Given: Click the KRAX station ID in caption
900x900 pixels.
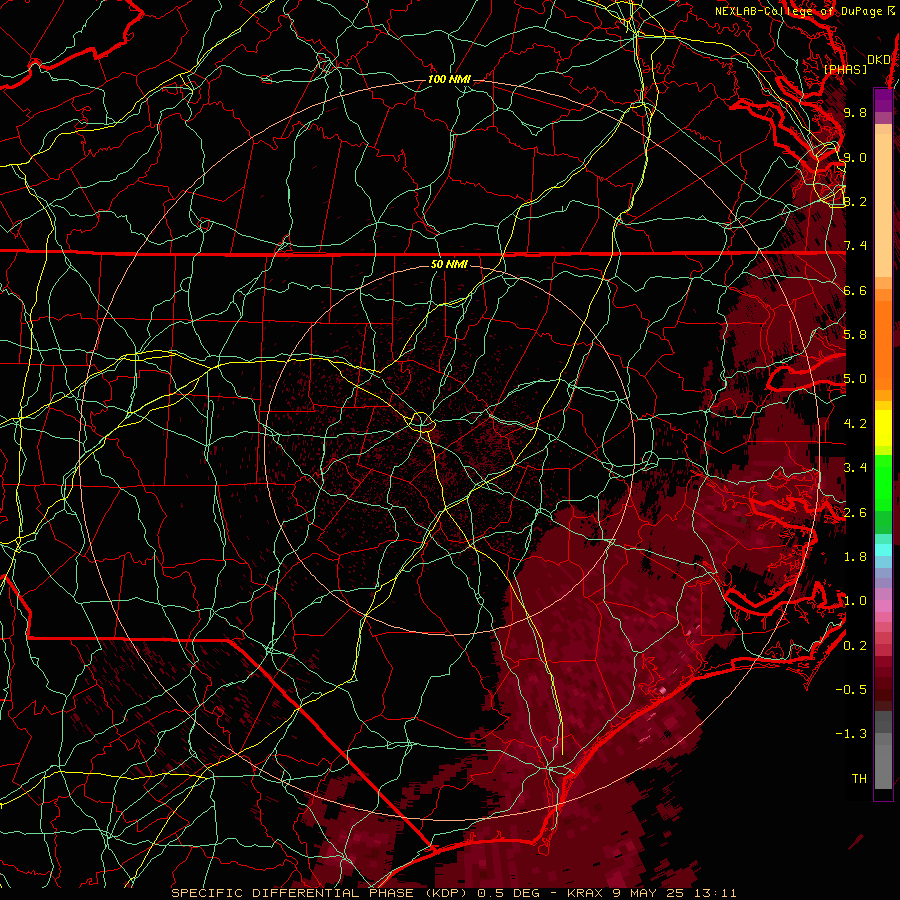Looking at the screenshot, I should 586,893.
